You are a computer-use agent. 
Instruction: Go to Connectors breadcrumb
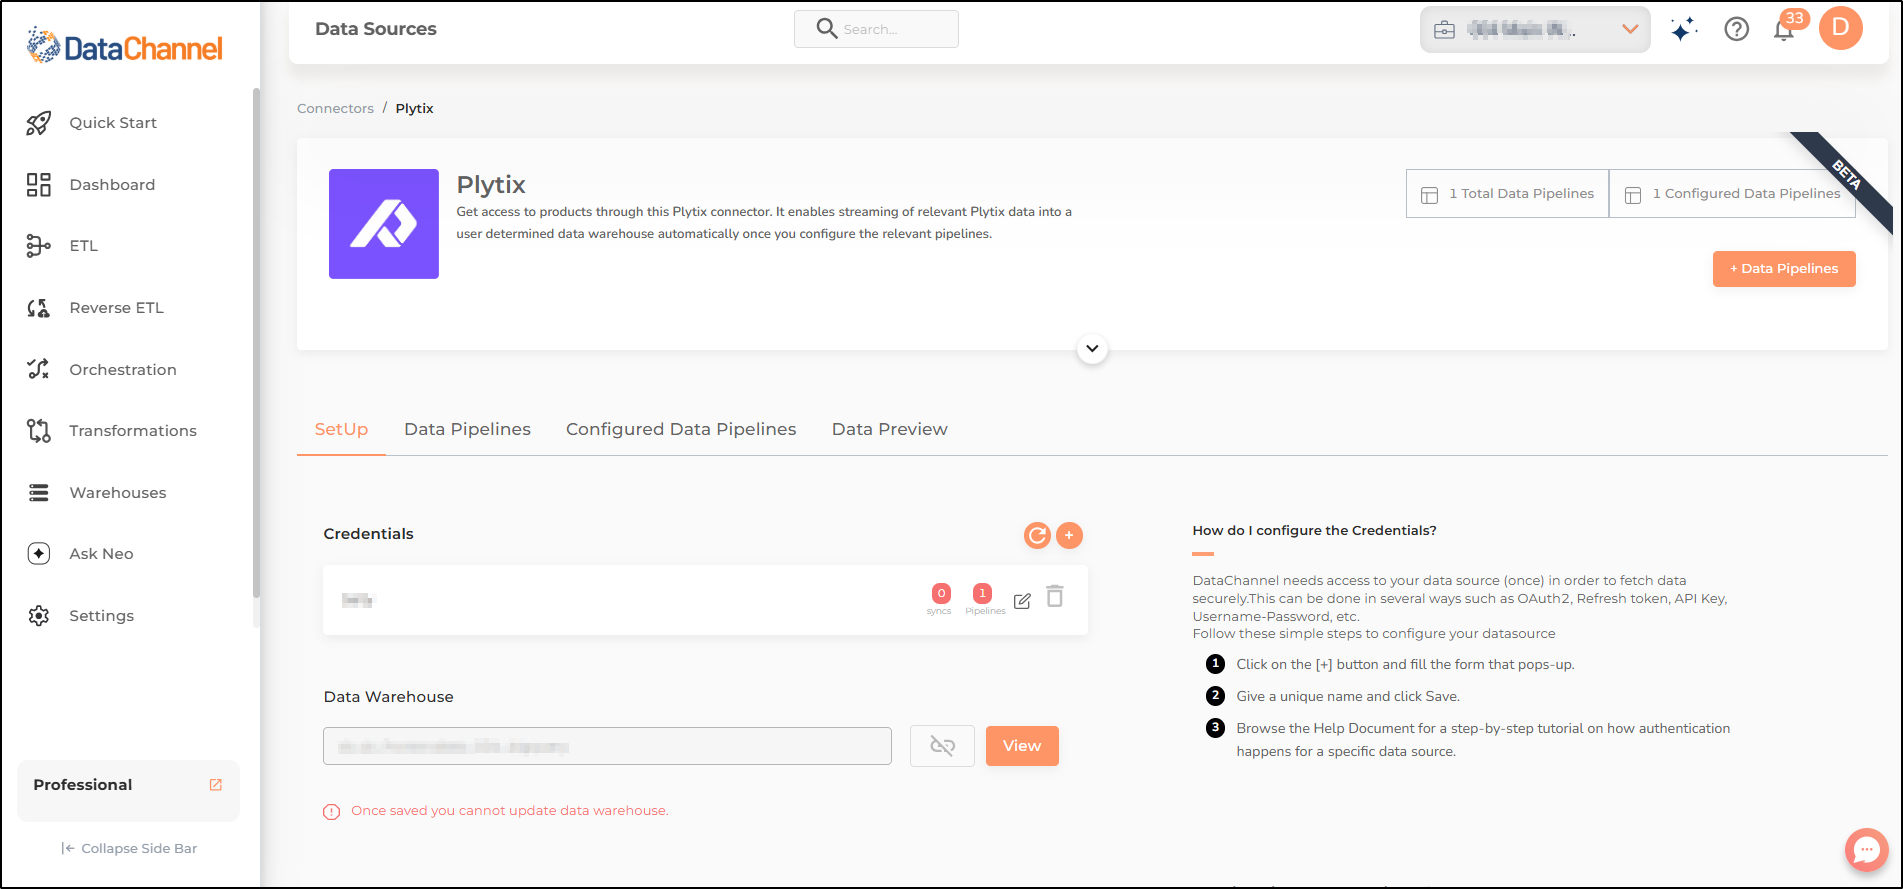pyautogui.click(x=335, y=108)
